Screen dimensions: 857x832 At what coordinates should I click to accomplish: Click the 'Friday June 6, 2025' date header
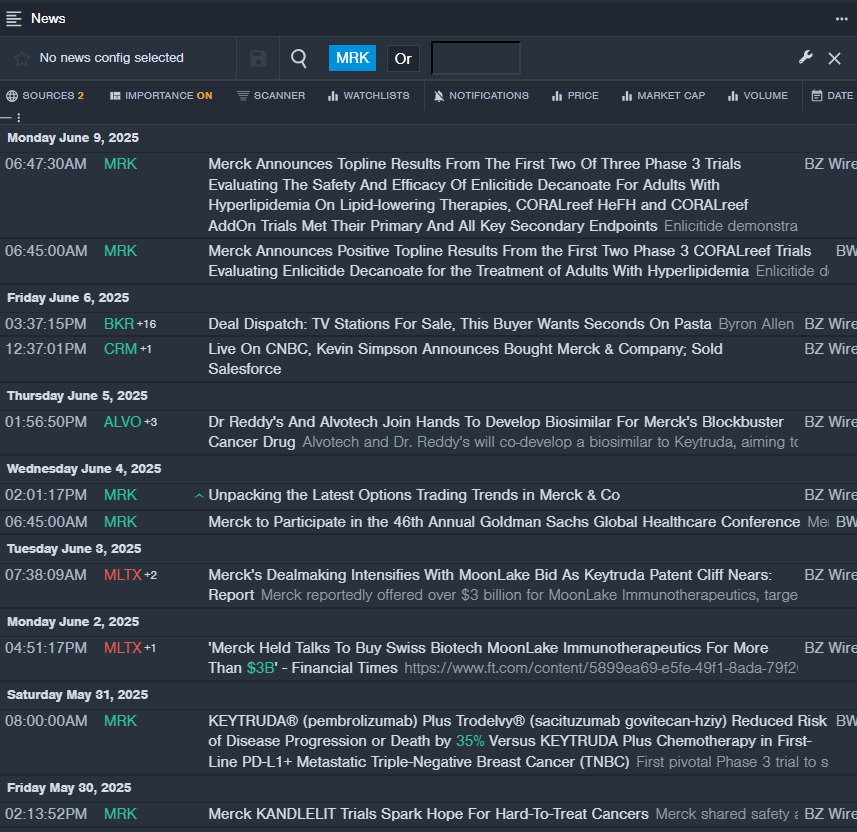(x=68, y=298)
